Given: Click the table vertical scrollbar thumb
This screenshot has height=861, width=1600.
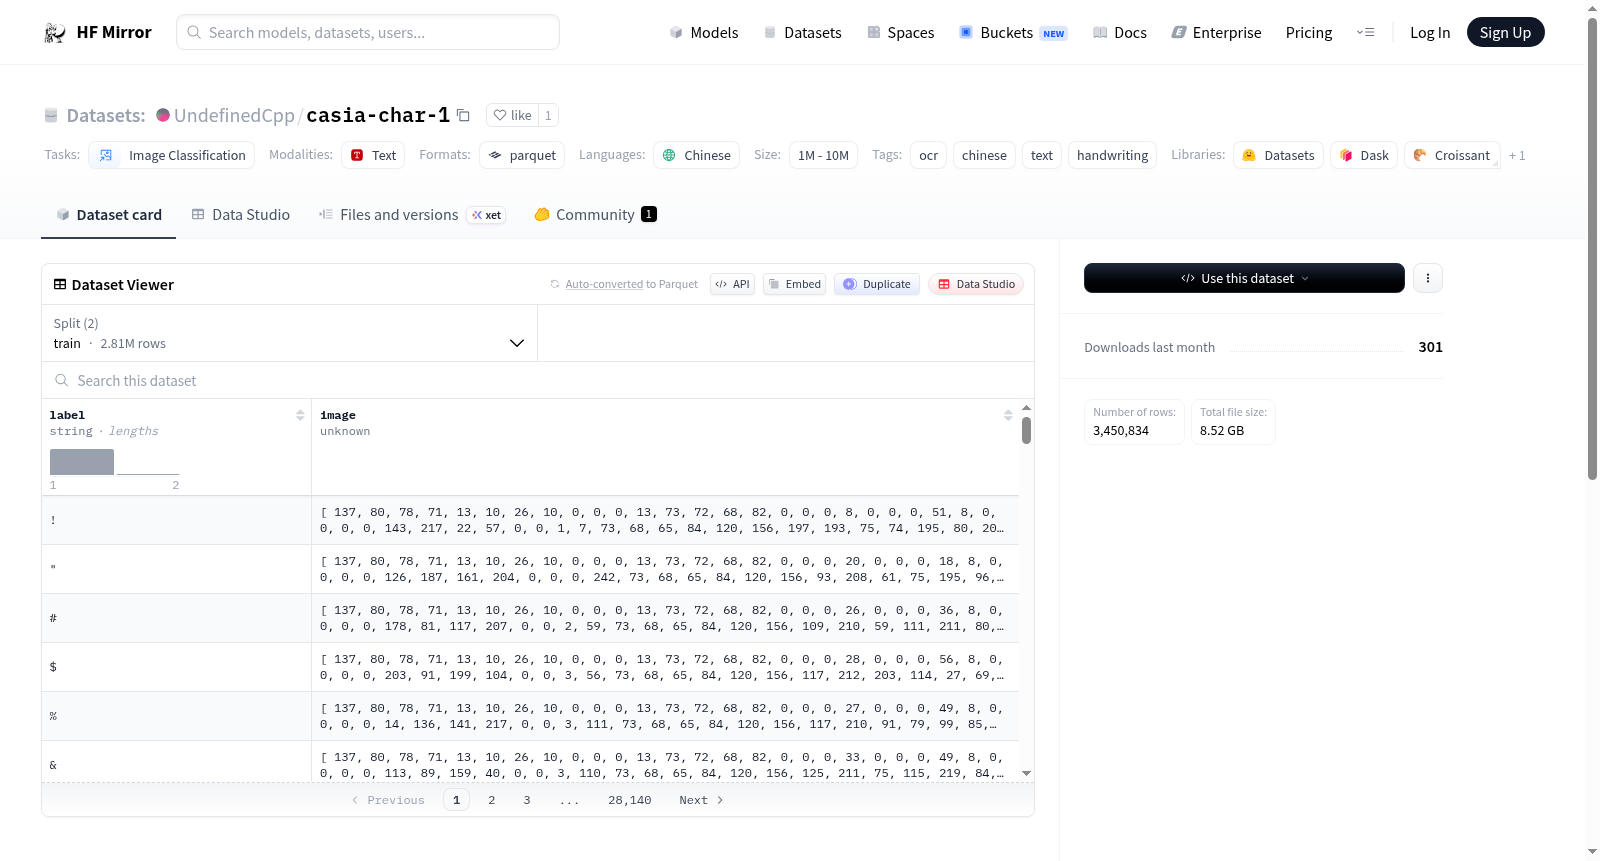Looking at the screenshot, I should [1026, 430].
